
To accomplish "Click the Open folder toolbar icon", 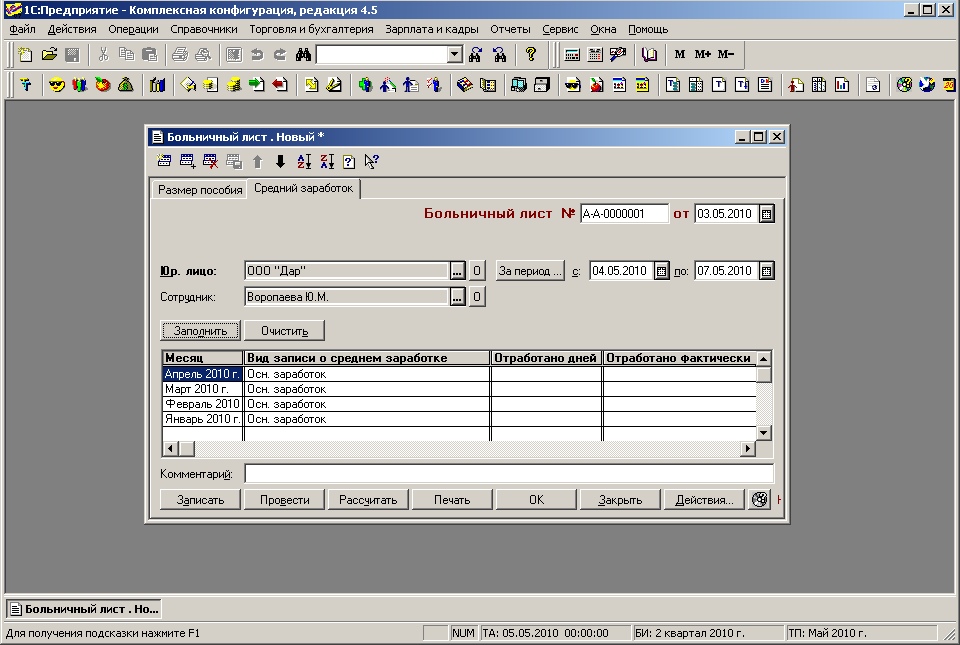I will point(50,54).
